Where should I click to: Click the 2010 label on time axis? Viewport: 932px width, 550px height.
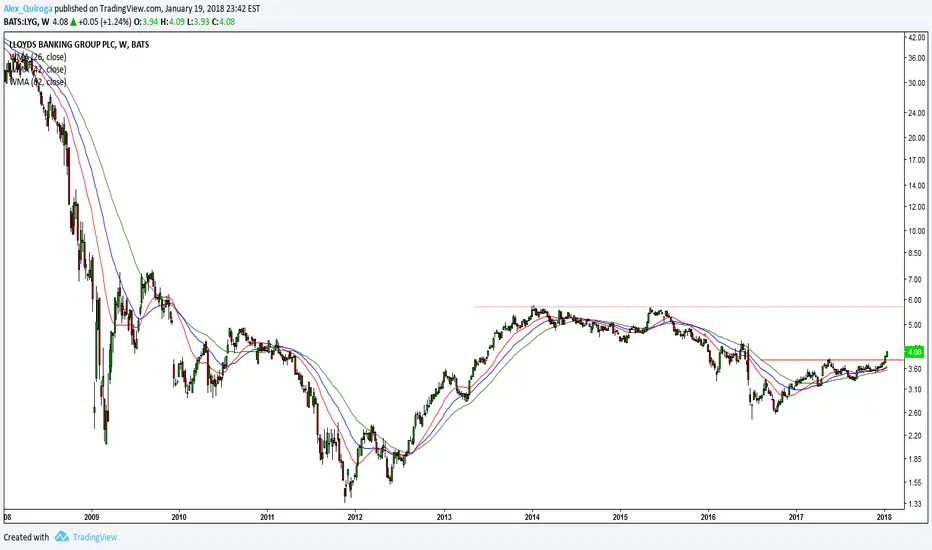[179, 517]
